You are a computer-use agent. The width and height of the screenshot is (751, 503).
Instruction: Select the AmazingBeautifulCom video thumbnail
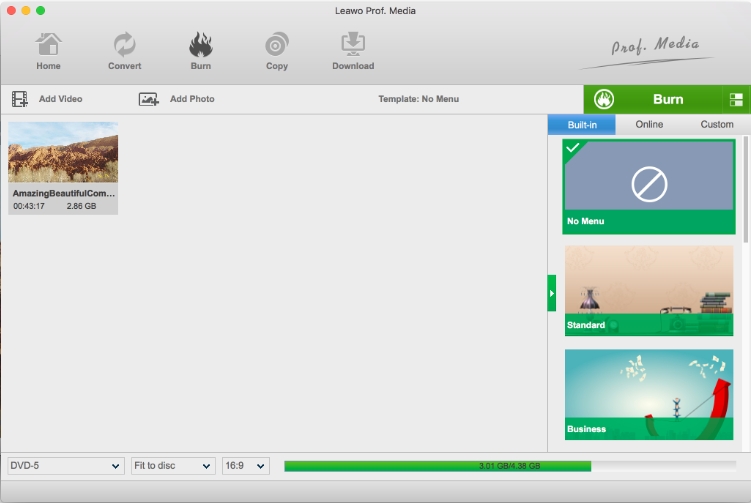tap(63, 152)
